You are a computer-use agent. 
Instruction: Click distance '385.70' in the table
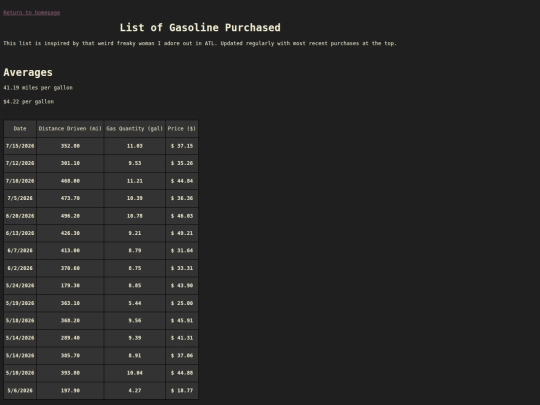pyautogui.click(x=70, y=356)
